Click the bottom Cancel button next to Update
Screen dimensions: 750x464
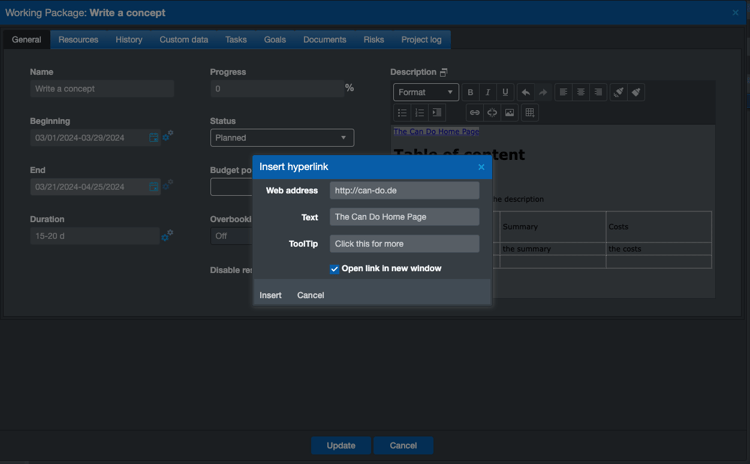pos(403,445)
